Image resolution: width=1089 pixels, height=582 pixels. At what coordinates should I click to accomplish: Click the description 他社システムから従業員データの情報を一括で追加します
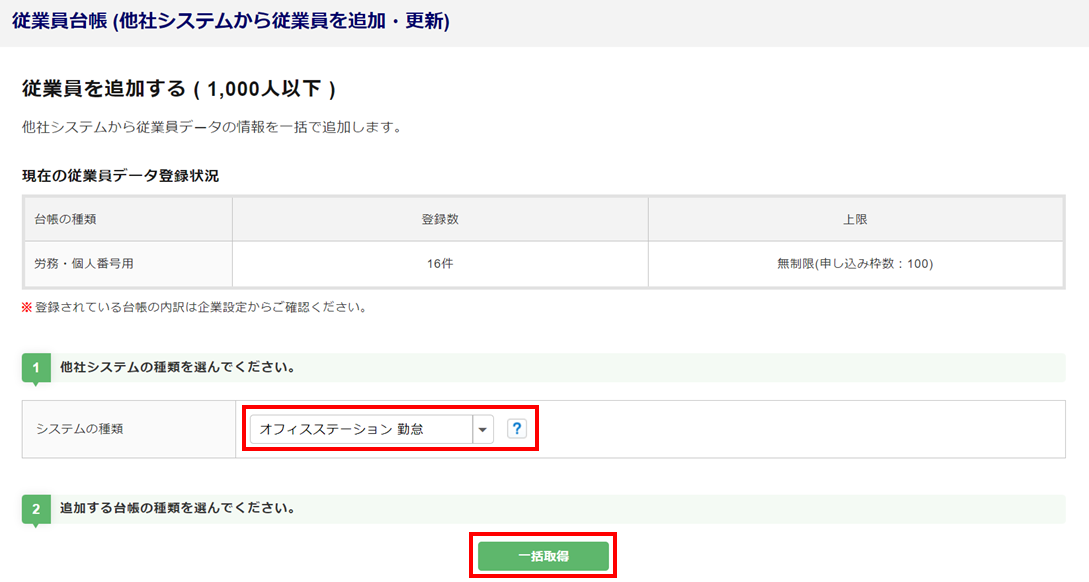[x=213, y=128]
